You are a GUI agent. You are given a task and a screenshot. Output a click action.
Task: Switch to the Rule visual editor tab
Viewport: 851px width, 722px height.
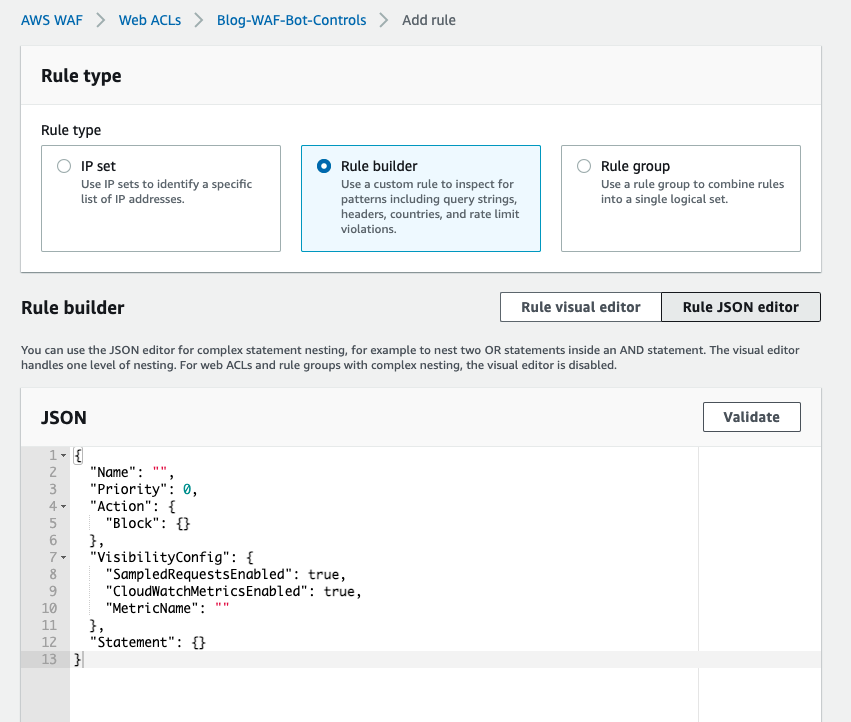[x=580, y=307]
